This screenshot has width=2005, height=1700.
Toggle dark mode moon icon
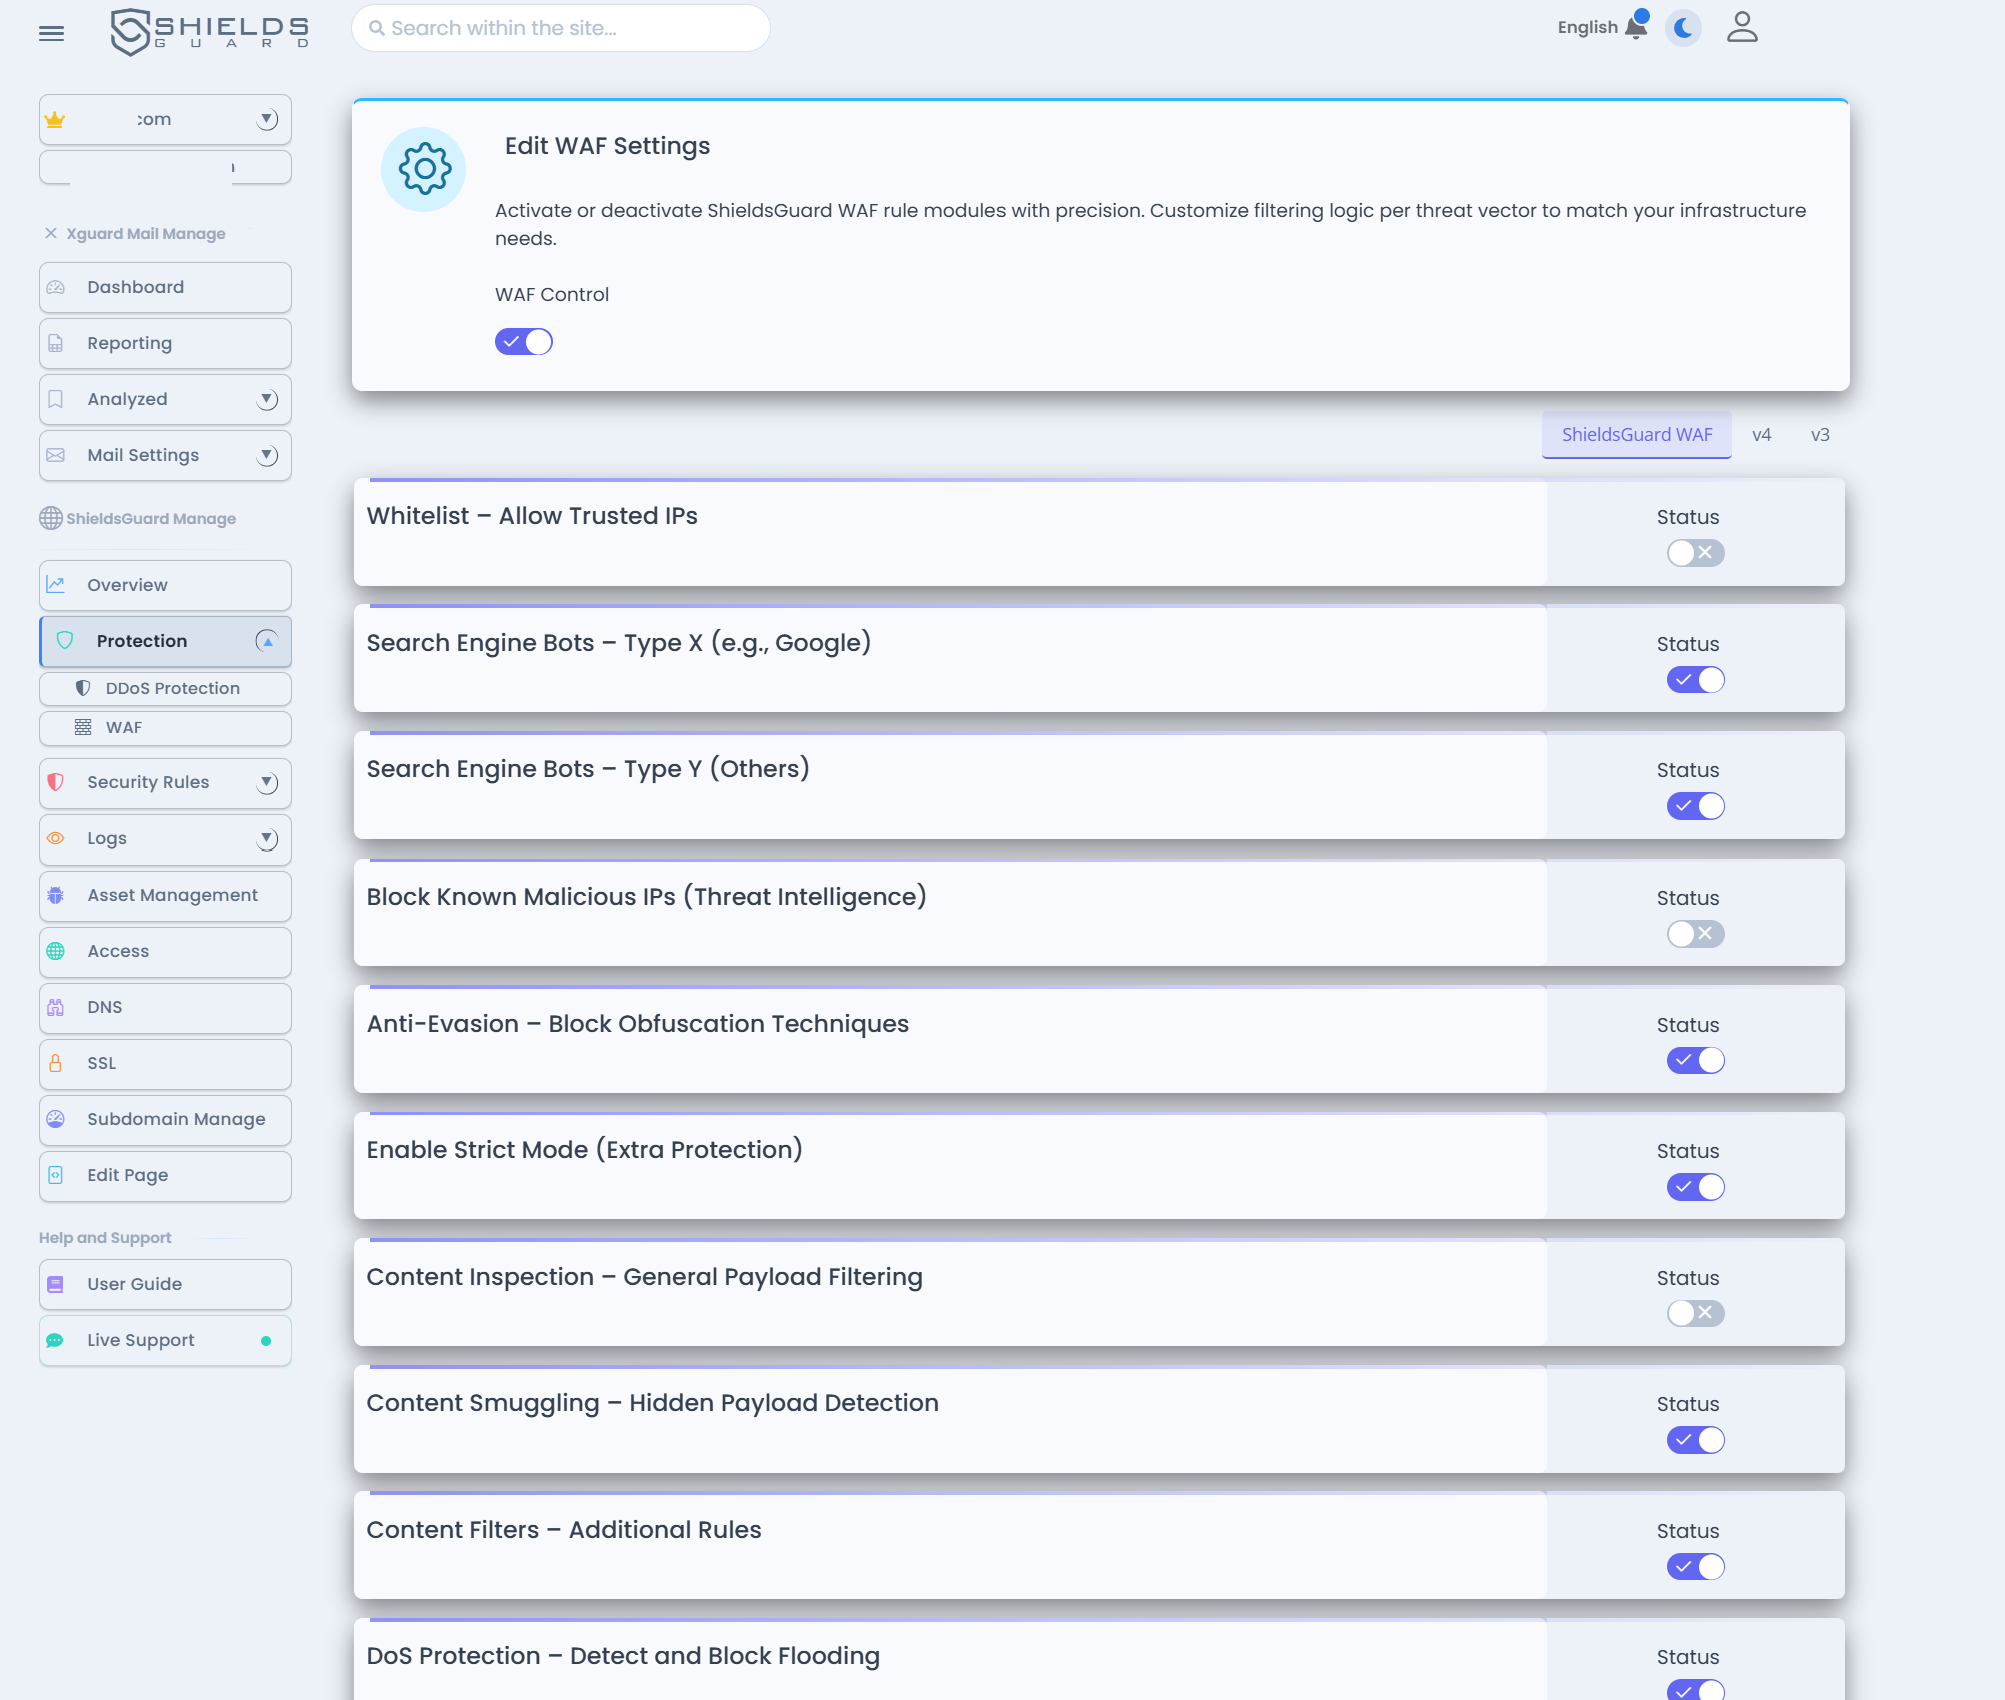1683,28
